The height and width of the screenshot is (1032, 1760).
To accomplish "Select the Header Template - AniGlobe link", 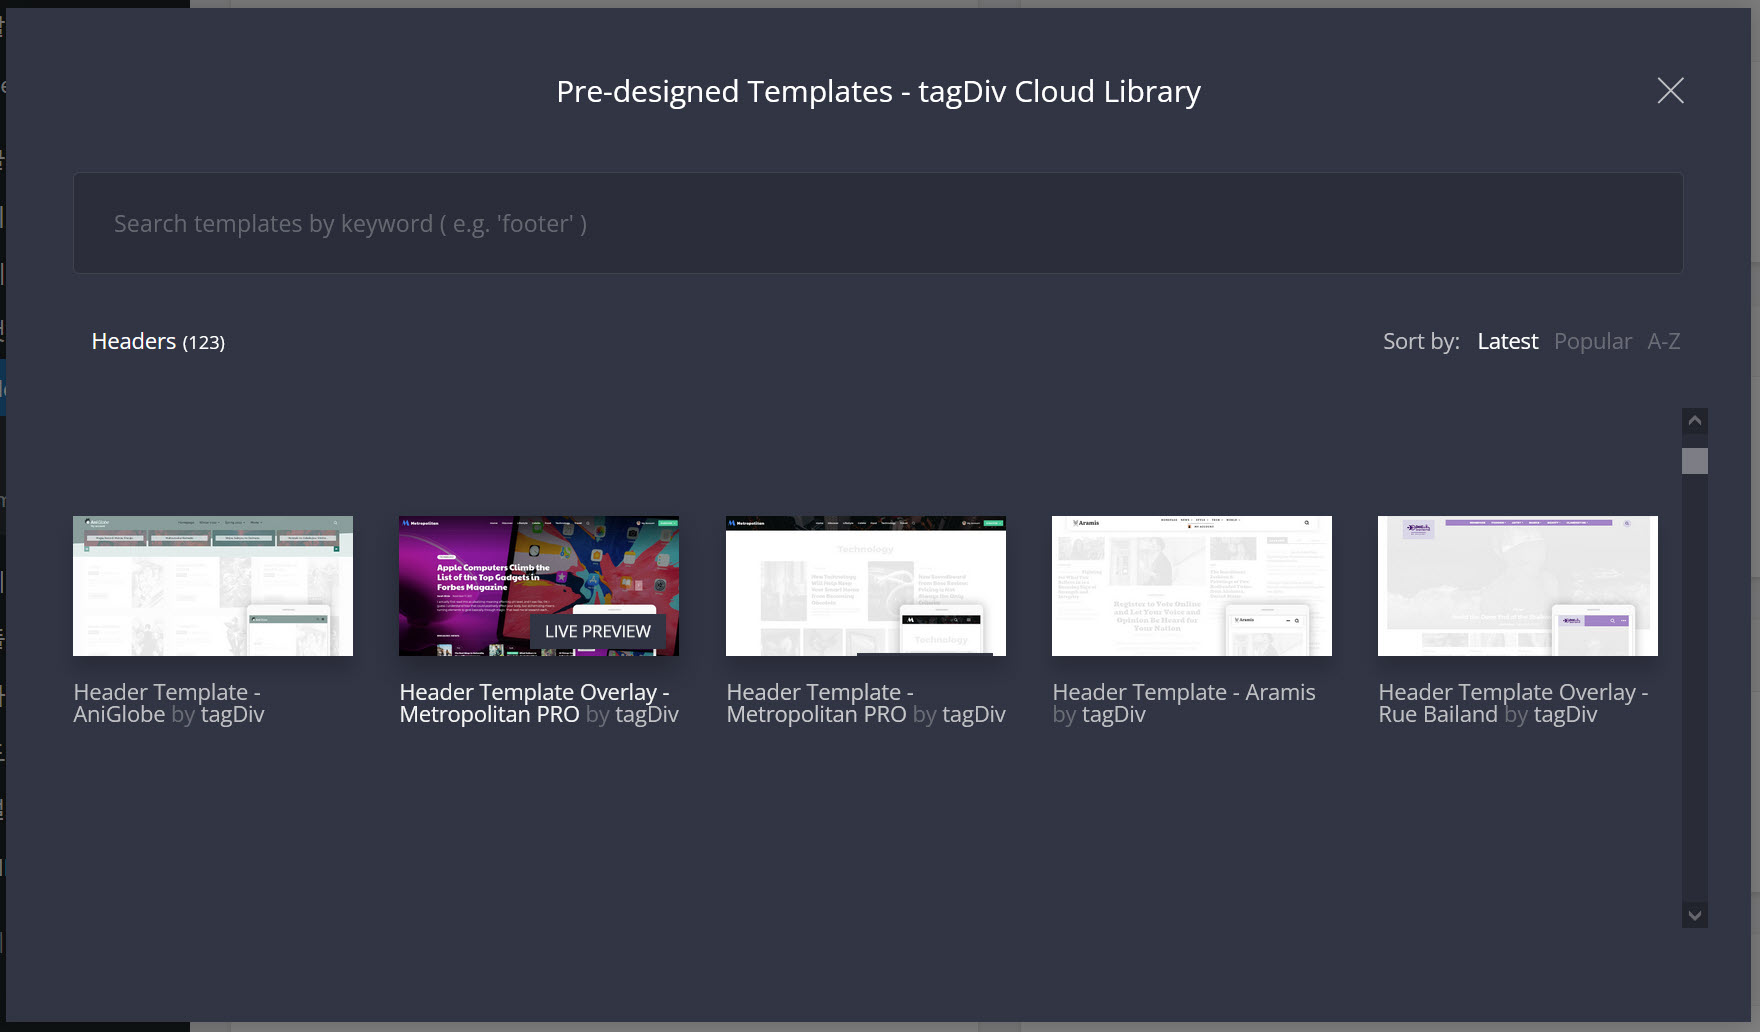I will (x=166, y=702).
